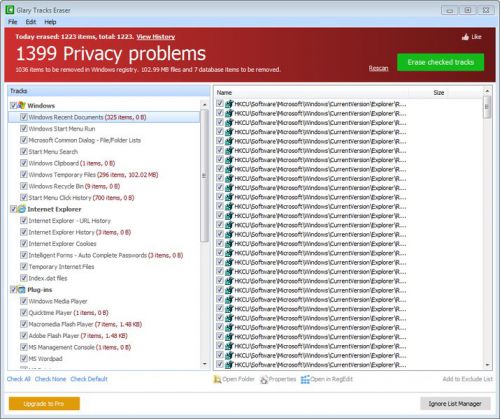
Task: Select Internet Explorer - URL History item
Action: pos(70,221)
